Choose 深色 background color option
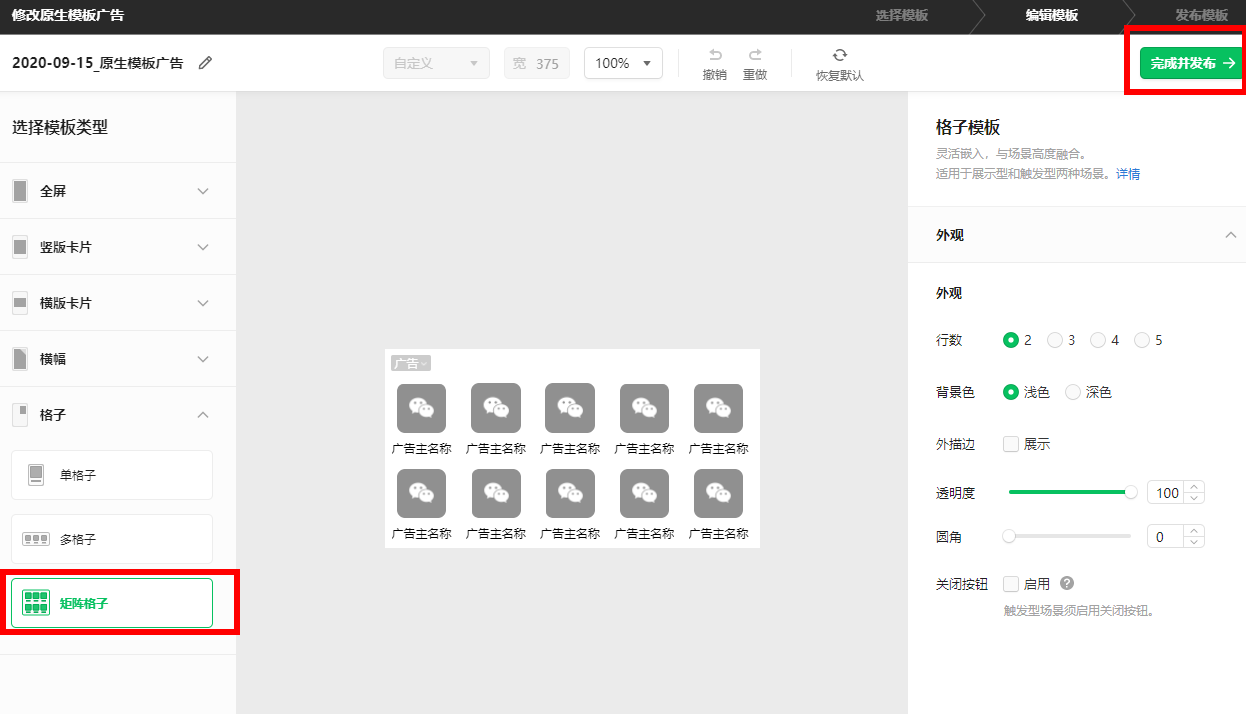Image resolution: width=1246 pixels, height=714 pixels. [x=1073, y=392]
